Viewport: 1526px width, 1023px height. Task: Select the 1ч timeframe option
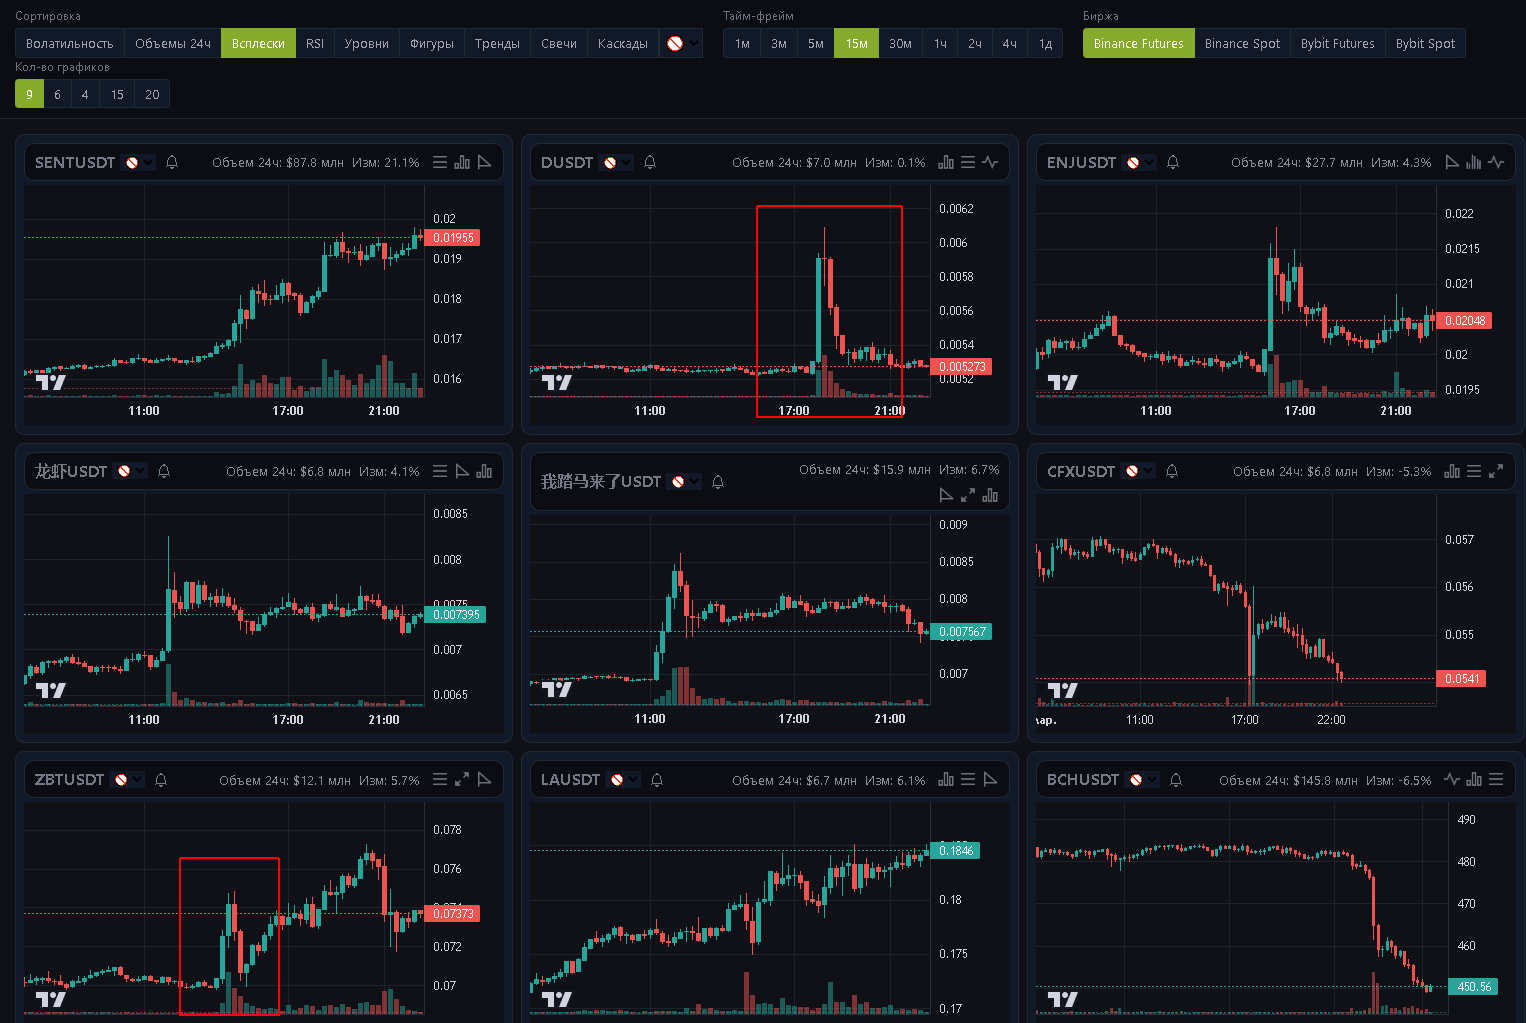(940, 43)
